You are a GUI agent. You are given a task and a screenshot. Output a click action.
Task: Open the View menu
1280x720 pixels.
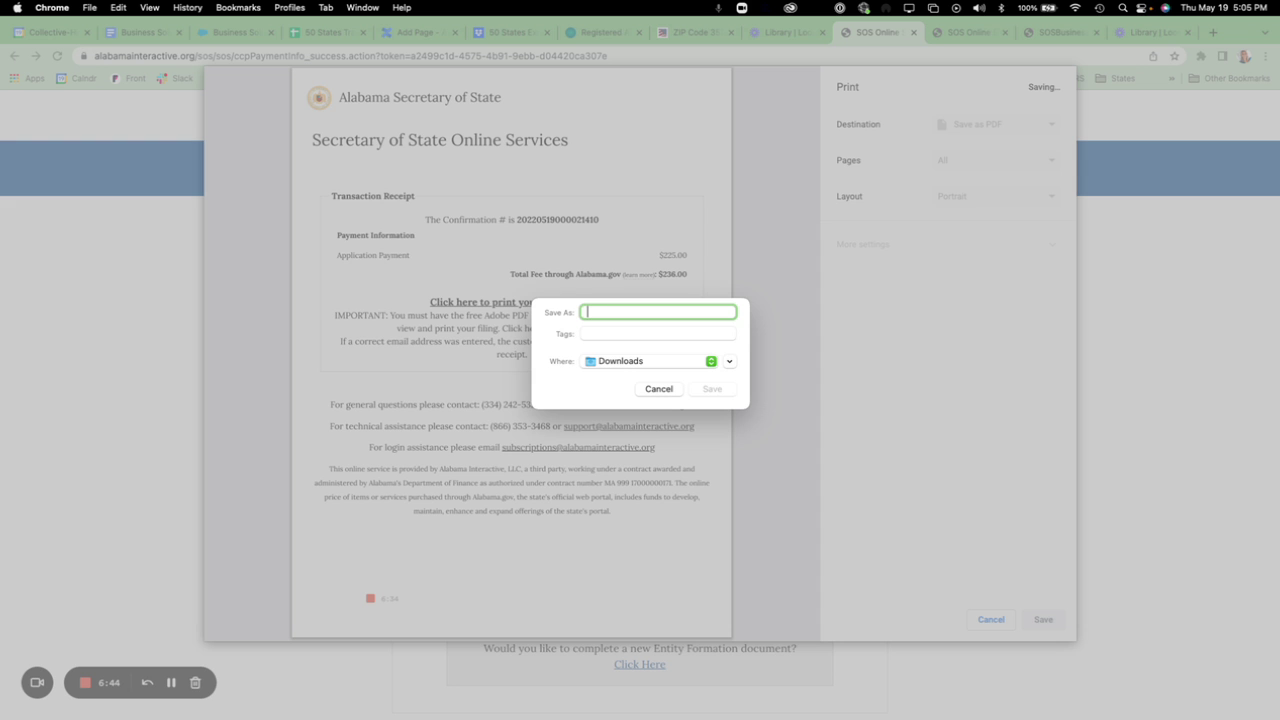(150, 7)
